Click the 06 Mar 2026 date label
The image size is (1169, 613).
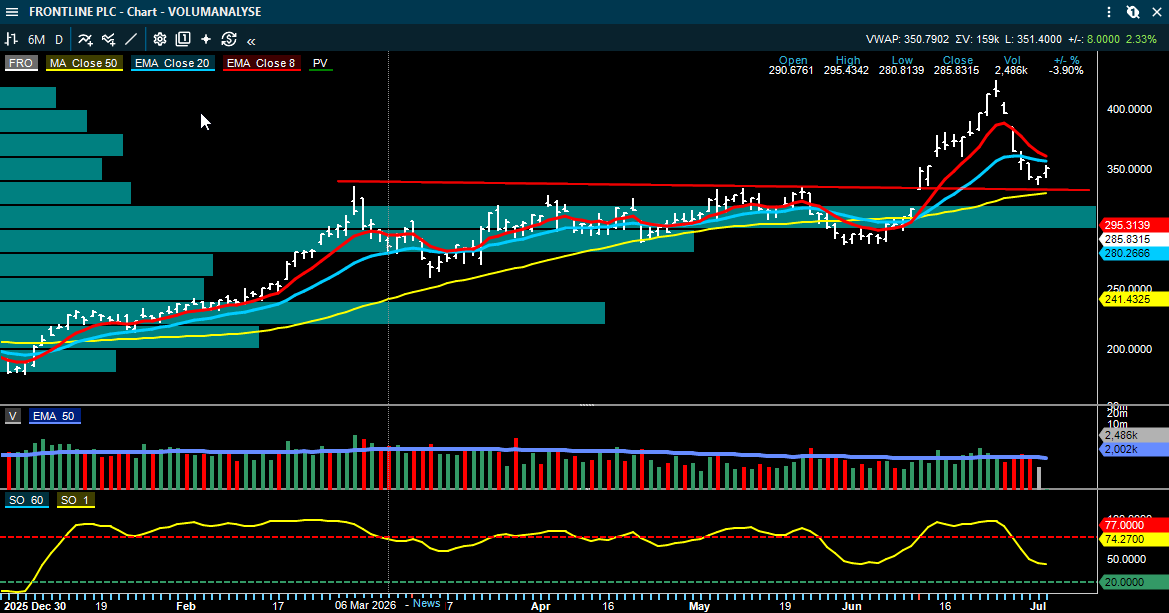tap(365, 606)
